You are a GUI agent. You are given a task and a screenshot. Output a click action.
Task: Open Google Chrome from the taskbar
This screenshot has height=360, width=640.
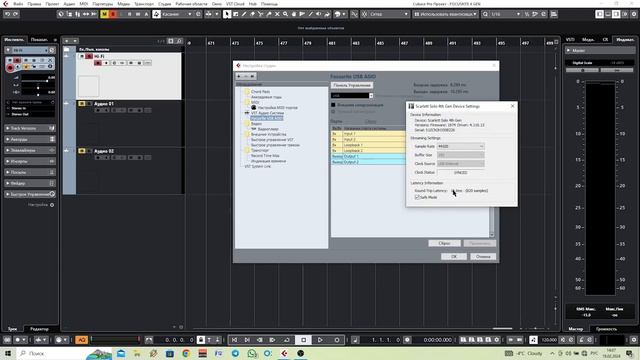186,353
